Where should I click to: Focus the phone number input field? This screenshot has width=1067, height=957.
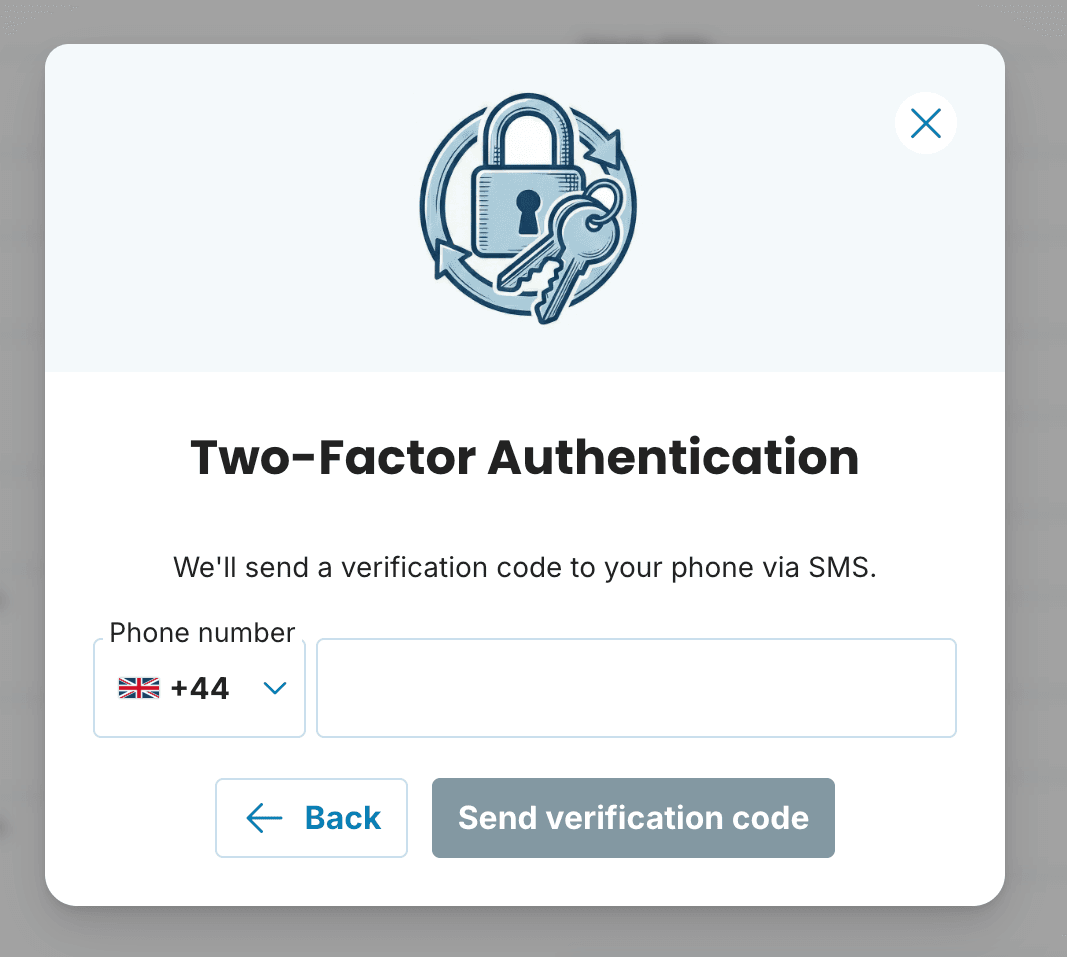click(636, 688)
